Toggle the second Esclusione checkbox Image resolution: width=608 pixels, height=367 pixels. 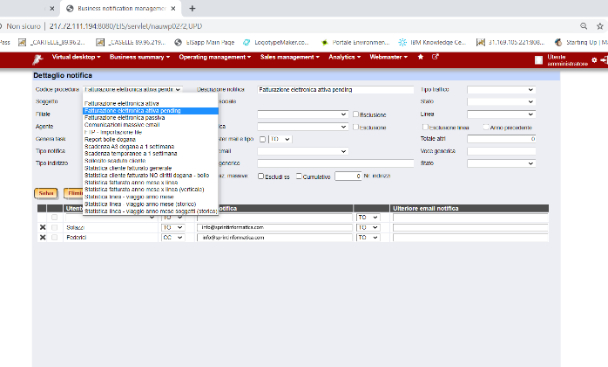[356, 127]
